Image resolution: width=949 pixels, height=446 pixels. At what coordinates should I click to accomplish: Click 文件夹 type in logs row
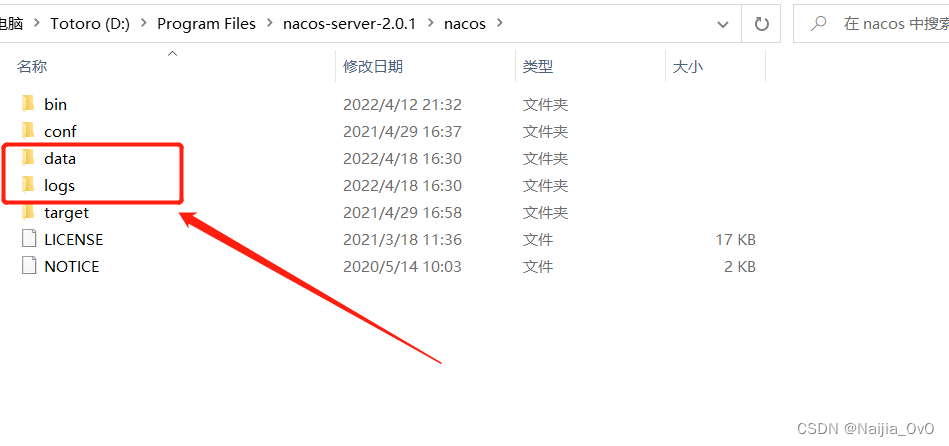pyautogui.click(x=545, y=186)
